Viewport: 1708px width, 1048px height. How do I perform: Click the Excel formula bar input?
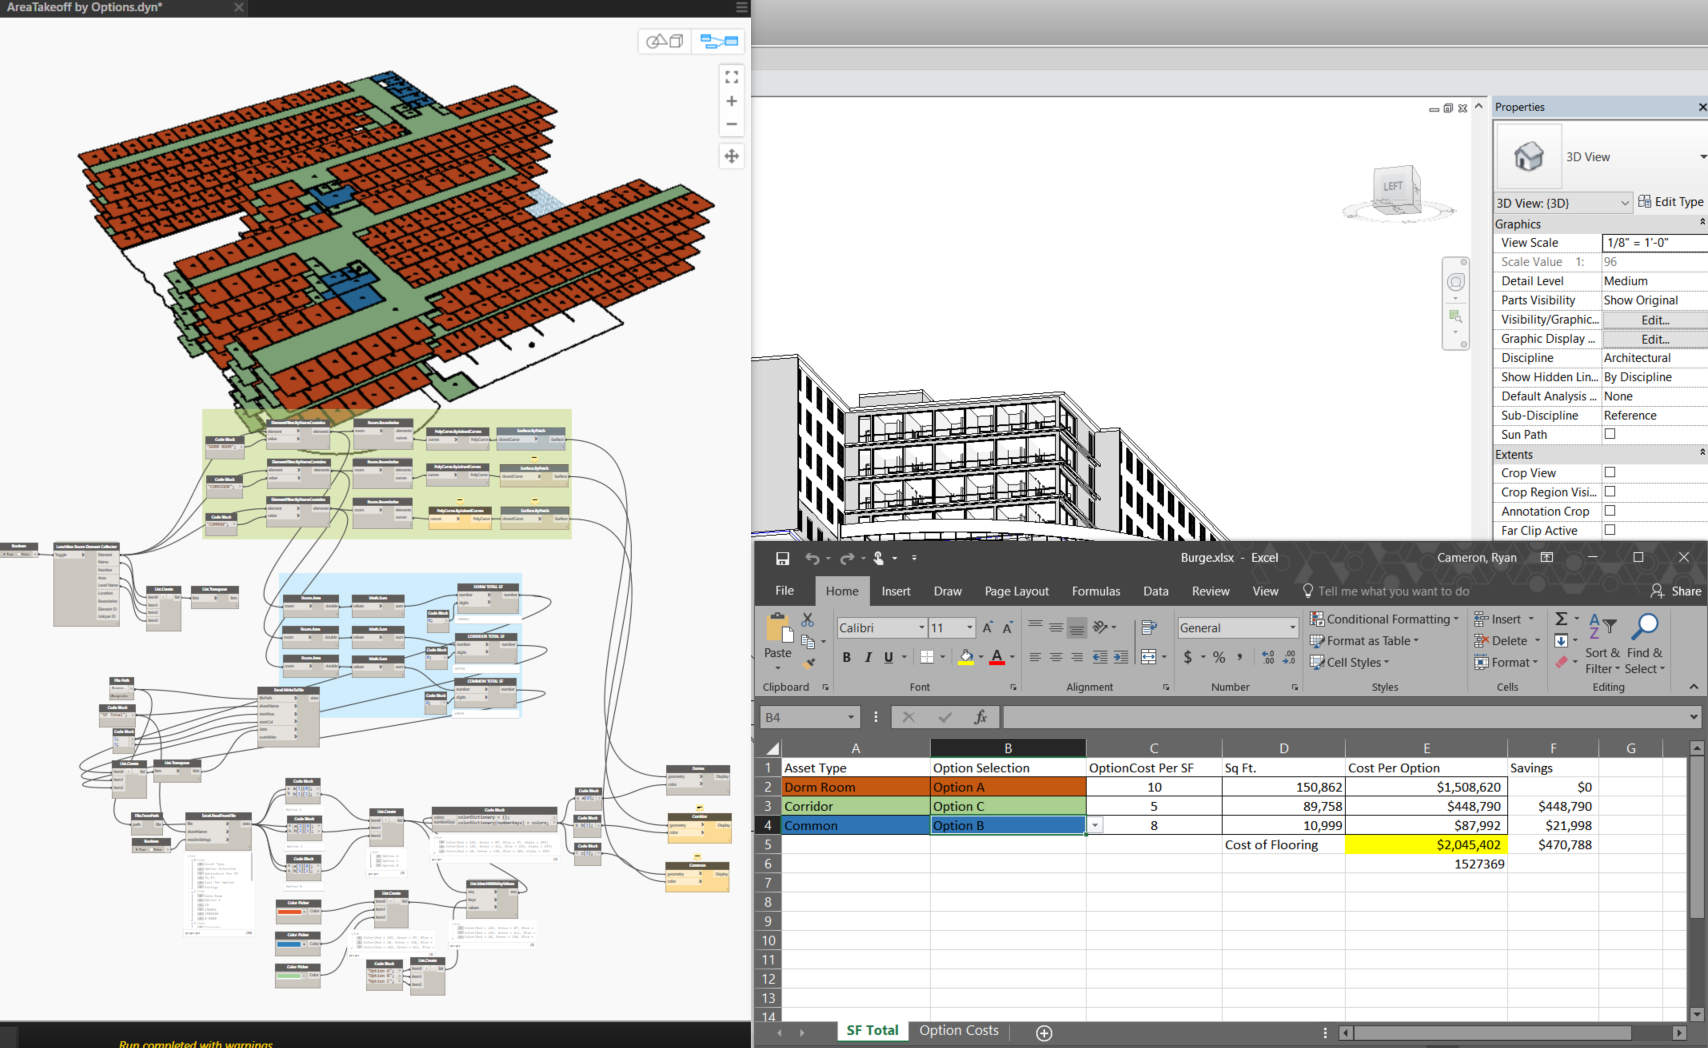tap(1344, 717)
